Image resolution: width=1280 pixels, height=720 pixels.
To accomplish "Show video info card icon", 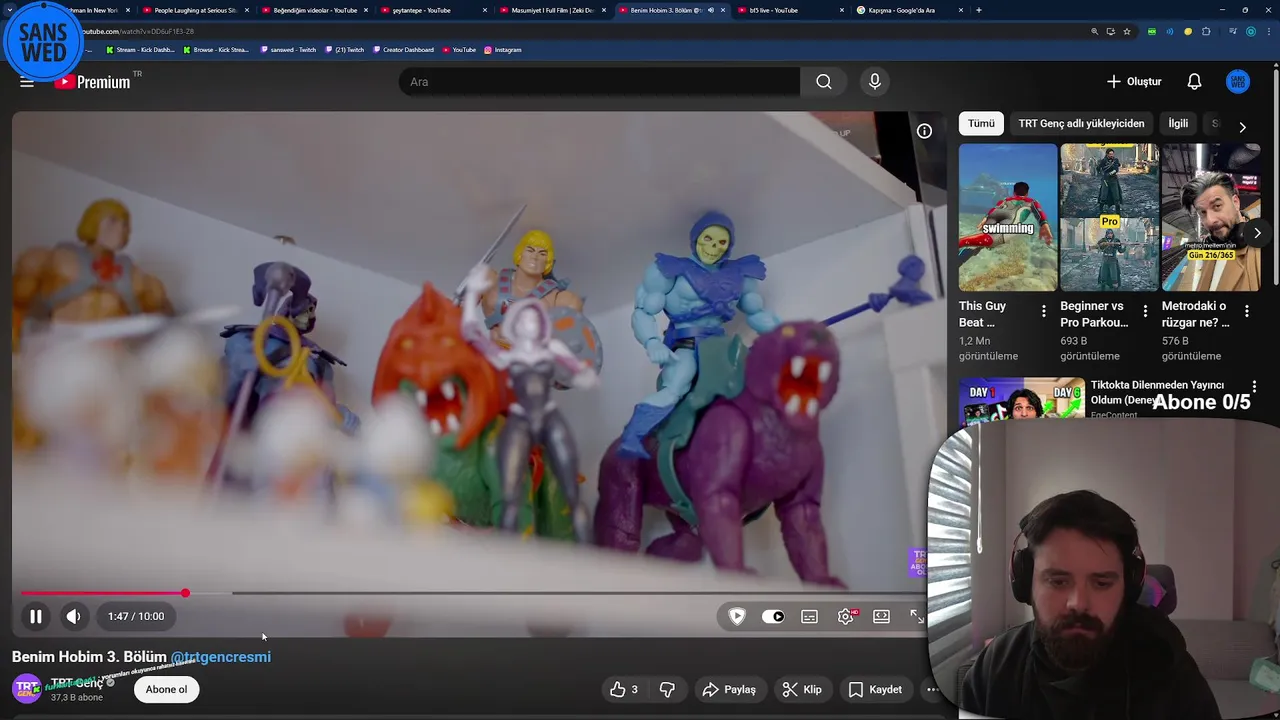I will coord(925,131).
